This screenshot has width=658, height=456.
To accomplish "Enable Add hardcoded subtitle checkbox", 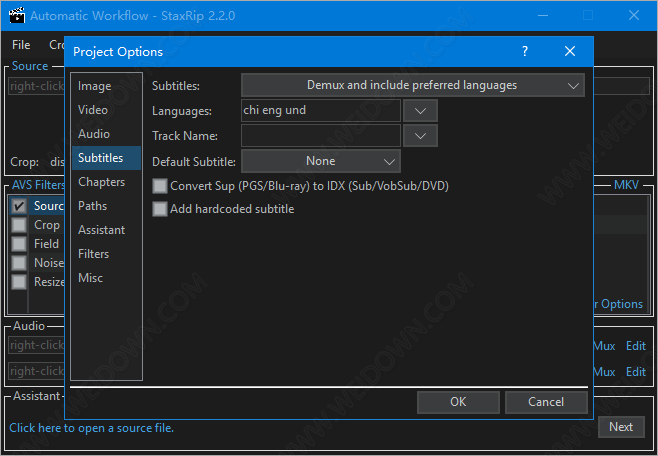I will [159, 209].
